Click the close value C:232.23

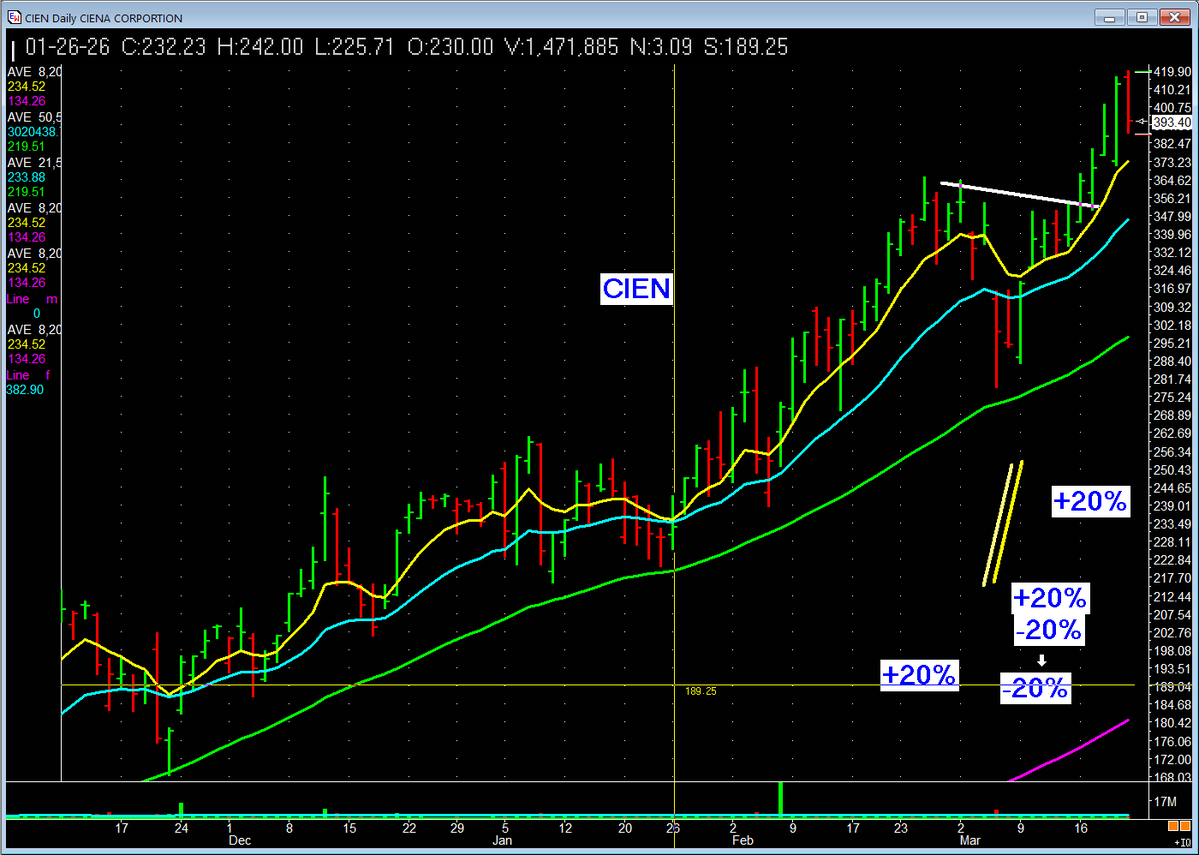point(164,47)
